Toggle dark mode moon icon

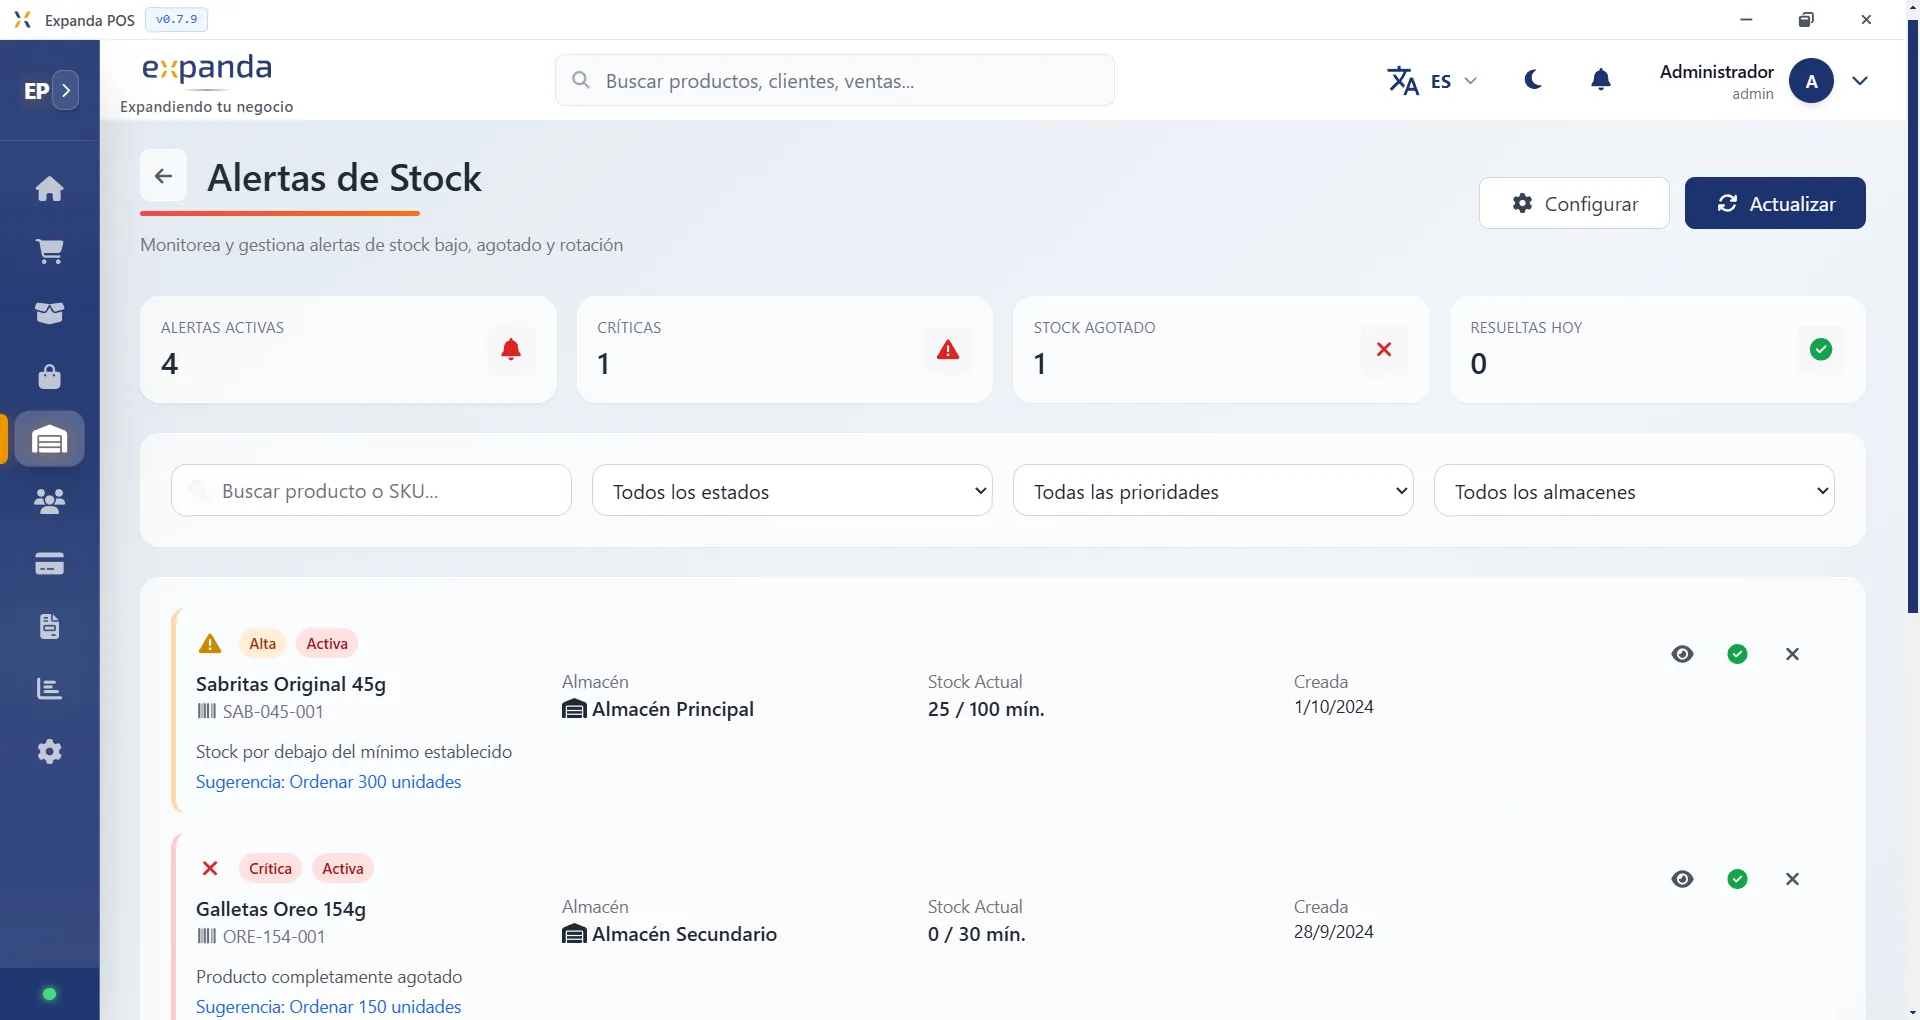point(1533,80)
